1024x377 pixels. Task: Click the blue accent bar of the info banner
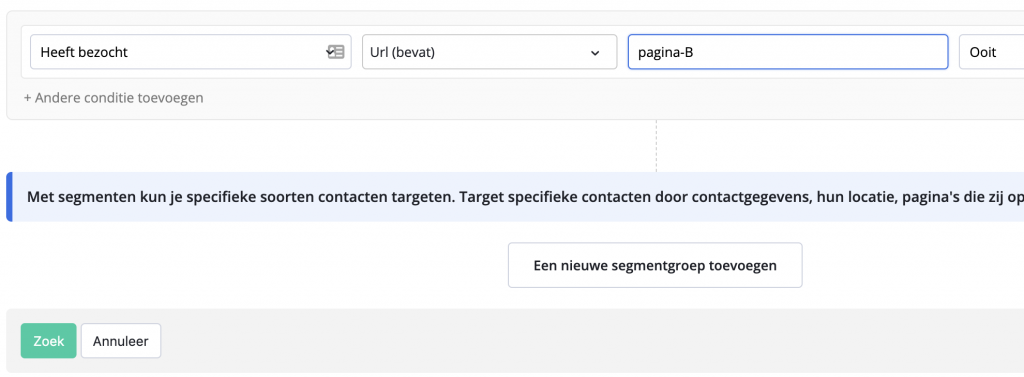(9, 197)
